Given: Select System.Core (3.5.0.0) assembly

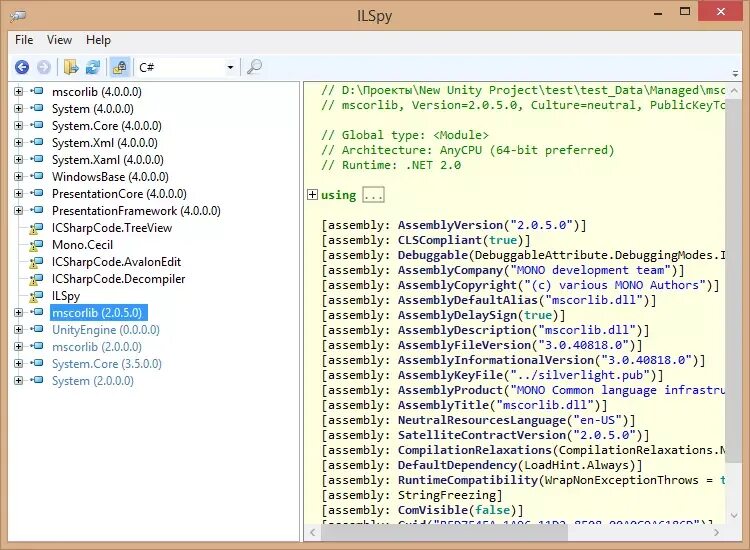Looking at the screenshot, I should coord(107,364).
